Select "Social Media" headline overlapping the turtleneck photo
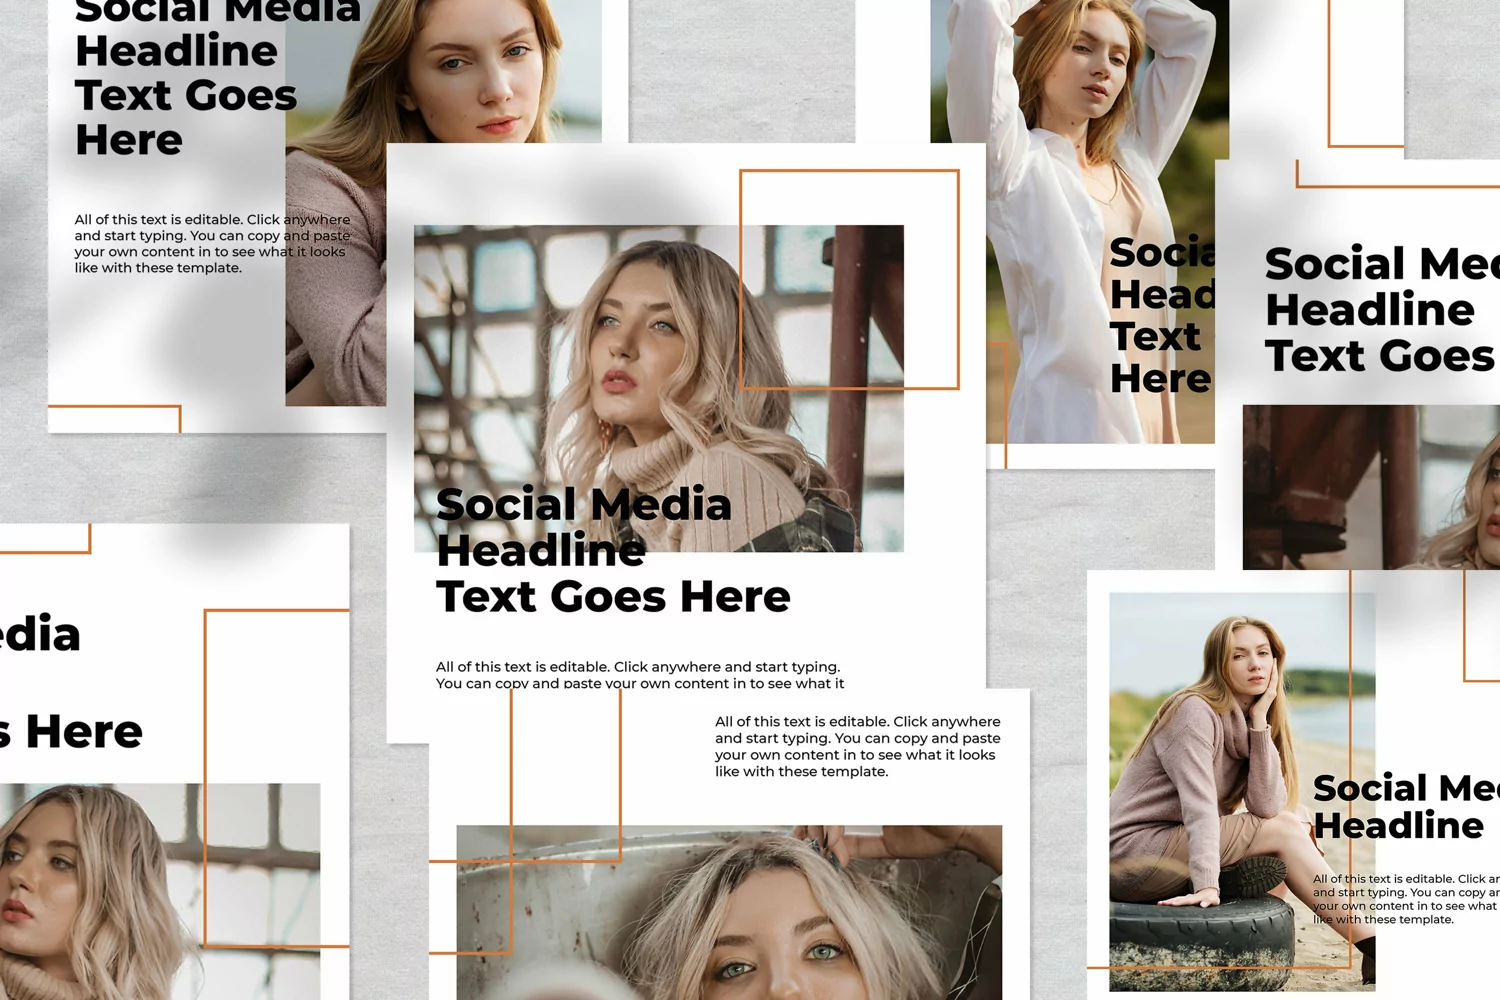This screenshot has width=1500, height=1000. [584, 504]
